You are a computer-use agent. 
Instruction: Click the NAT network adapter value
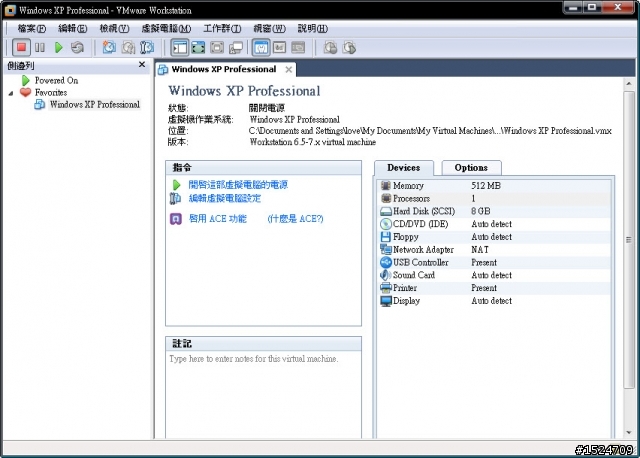click(480, 250)
